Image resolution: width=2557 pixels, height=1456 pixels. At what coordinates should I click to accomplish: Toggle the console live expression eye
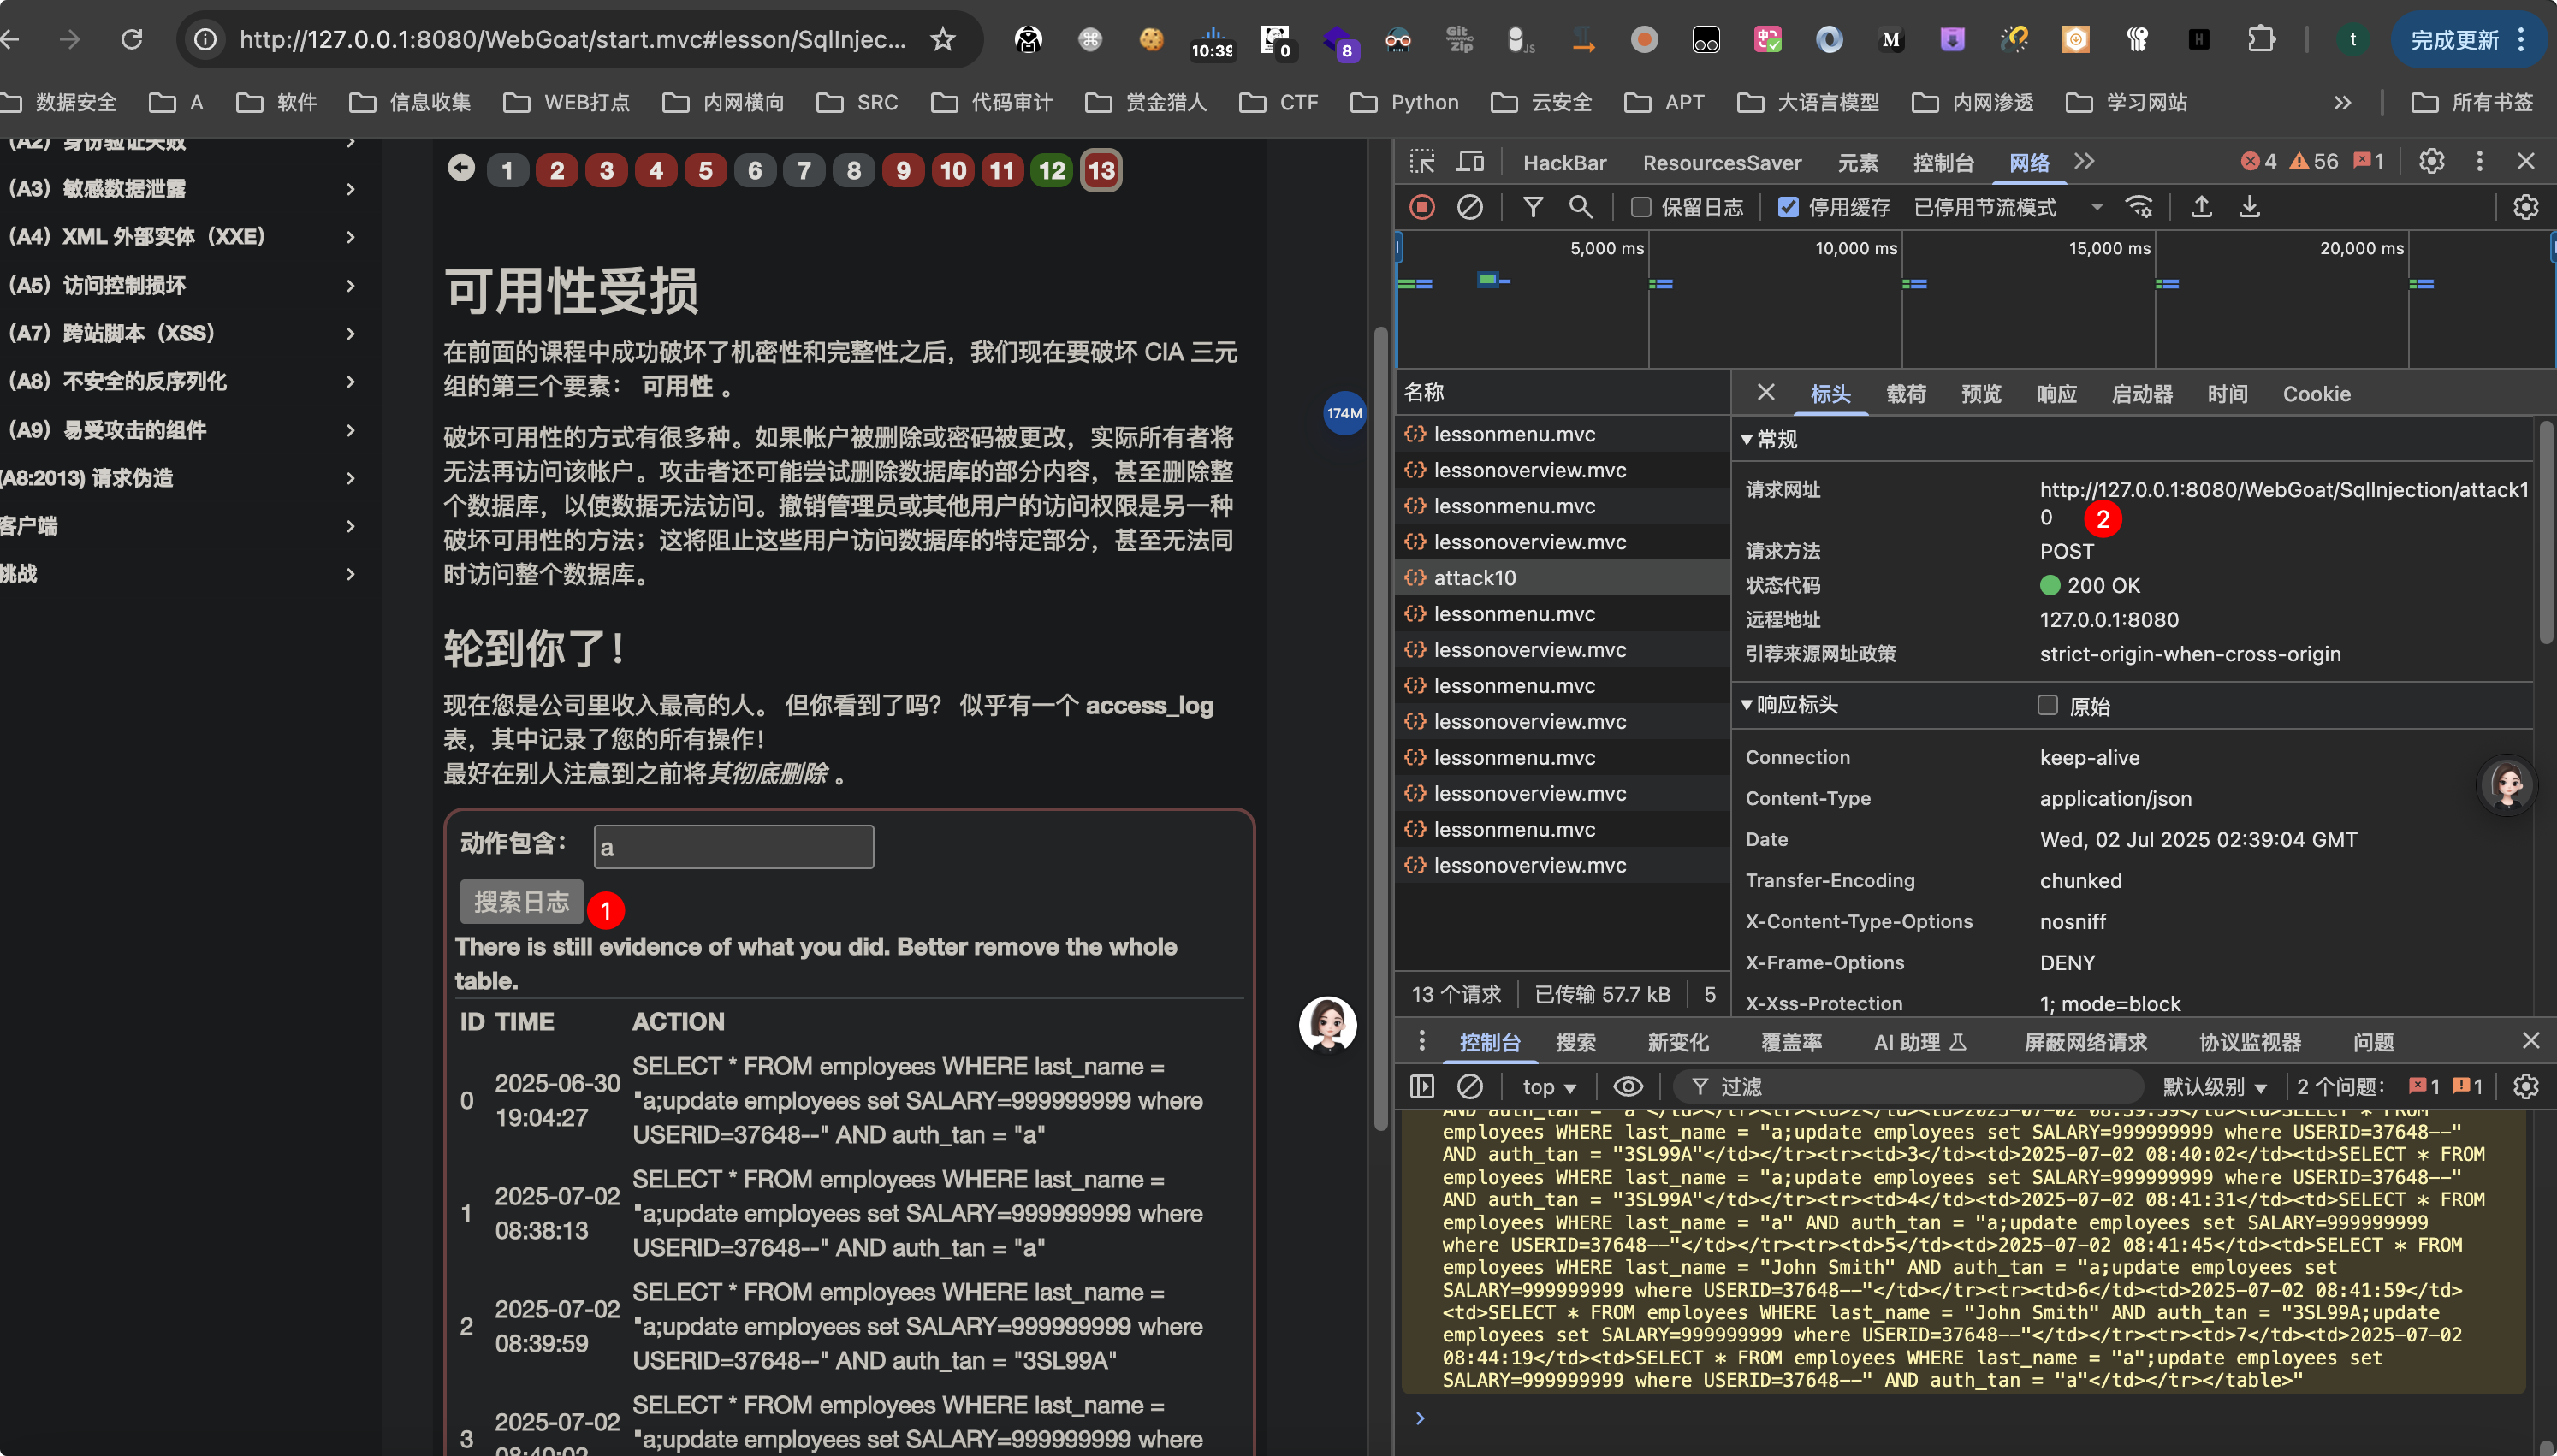1628,1086
